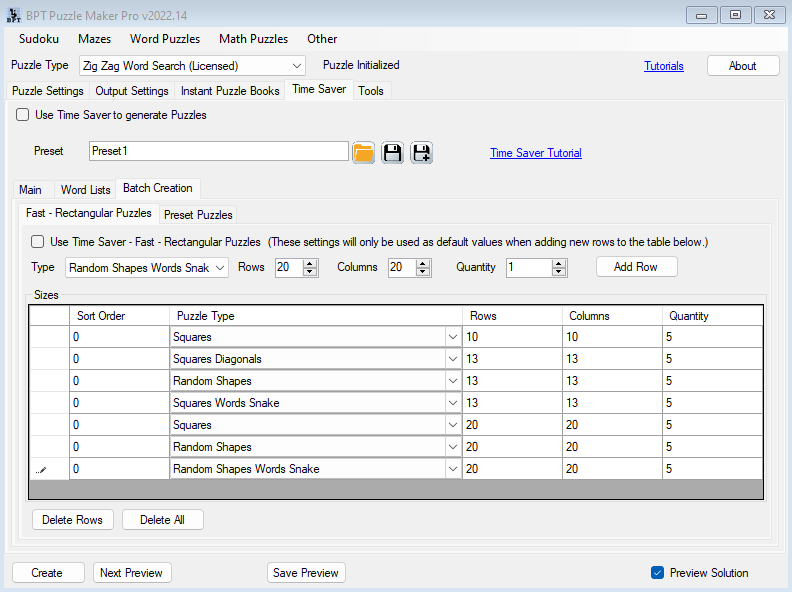This screenshot has width=792, height=592.
Task: Open the Mazes menu
Action: 94,39
